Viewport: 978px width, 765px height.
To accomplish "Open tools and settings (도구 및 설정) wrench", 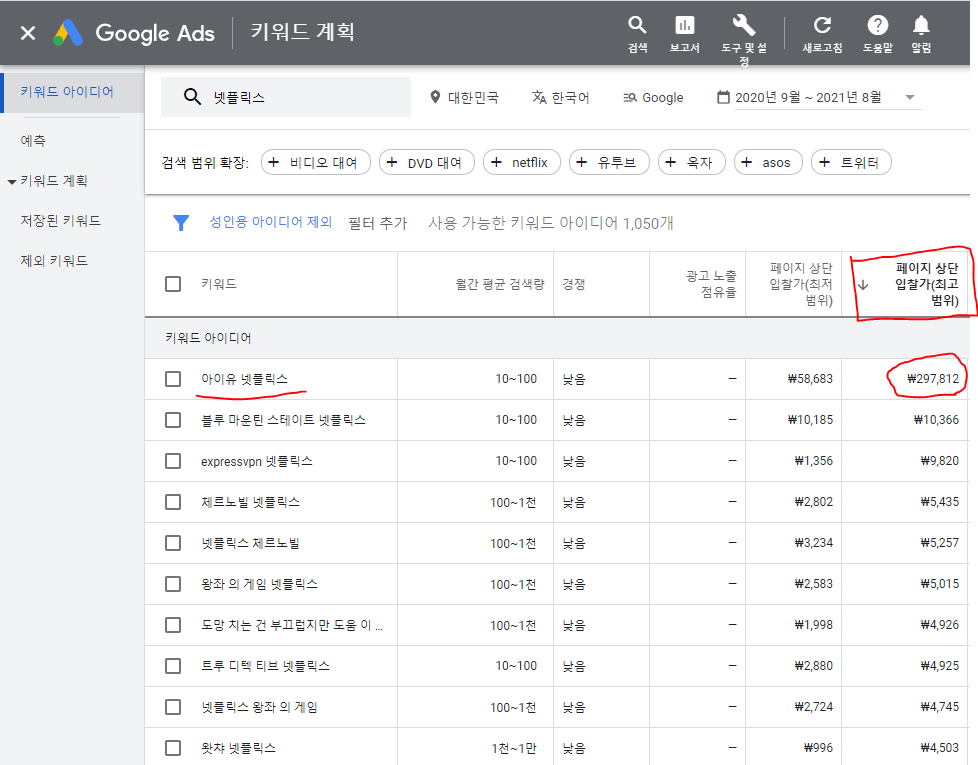I will (743, 26).
